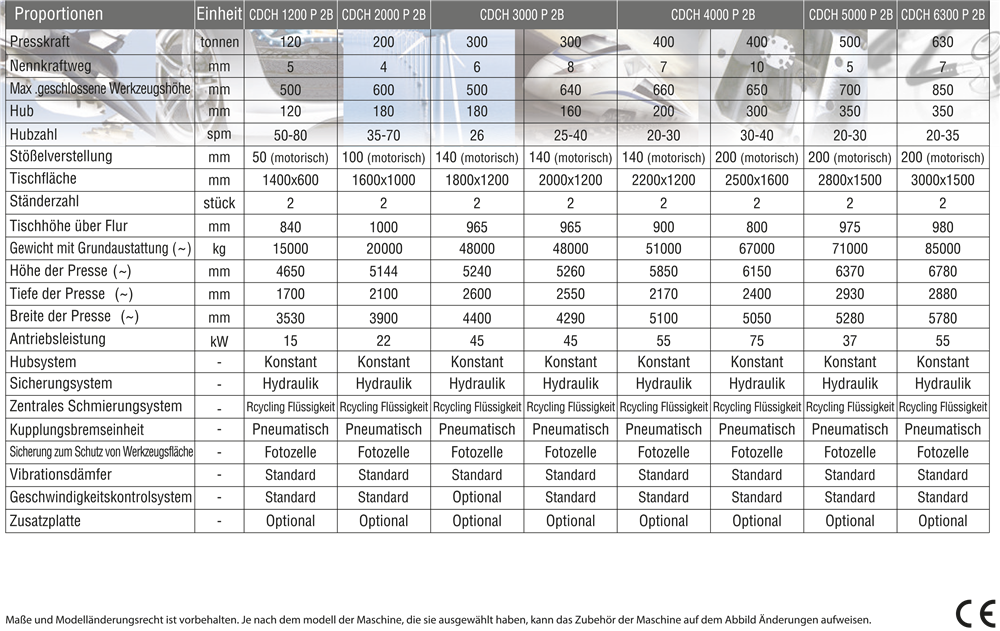Click Breite der Presse value '5780'
1000x631 pixels.
coord(943,318)
